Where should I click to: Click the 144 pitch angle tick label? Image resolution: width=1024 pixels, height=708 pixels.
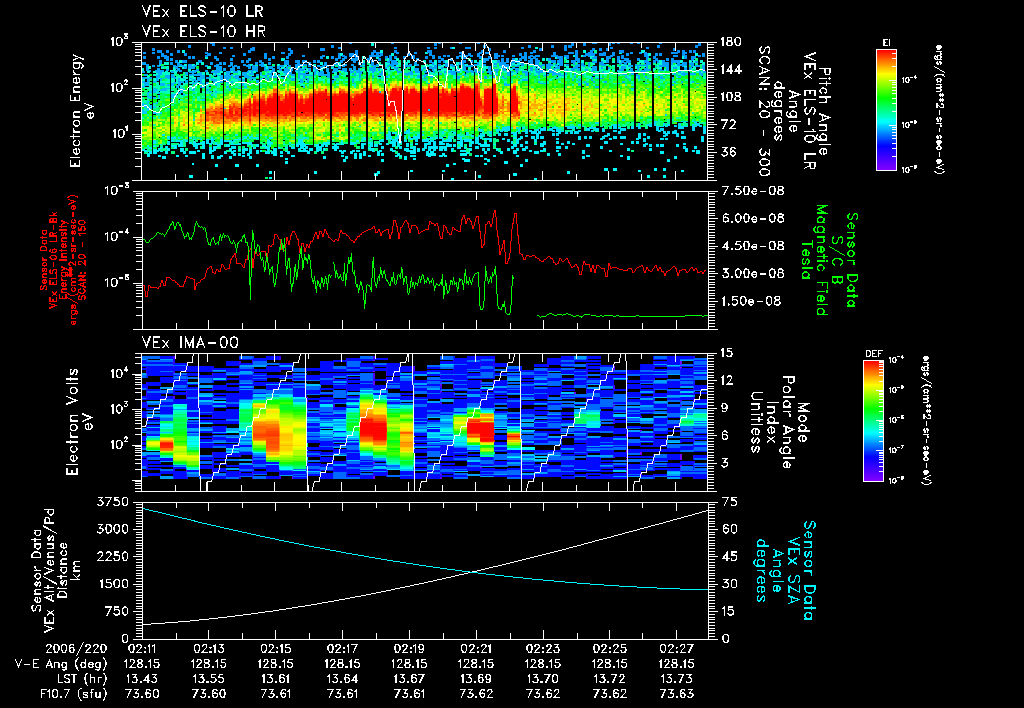729,69
